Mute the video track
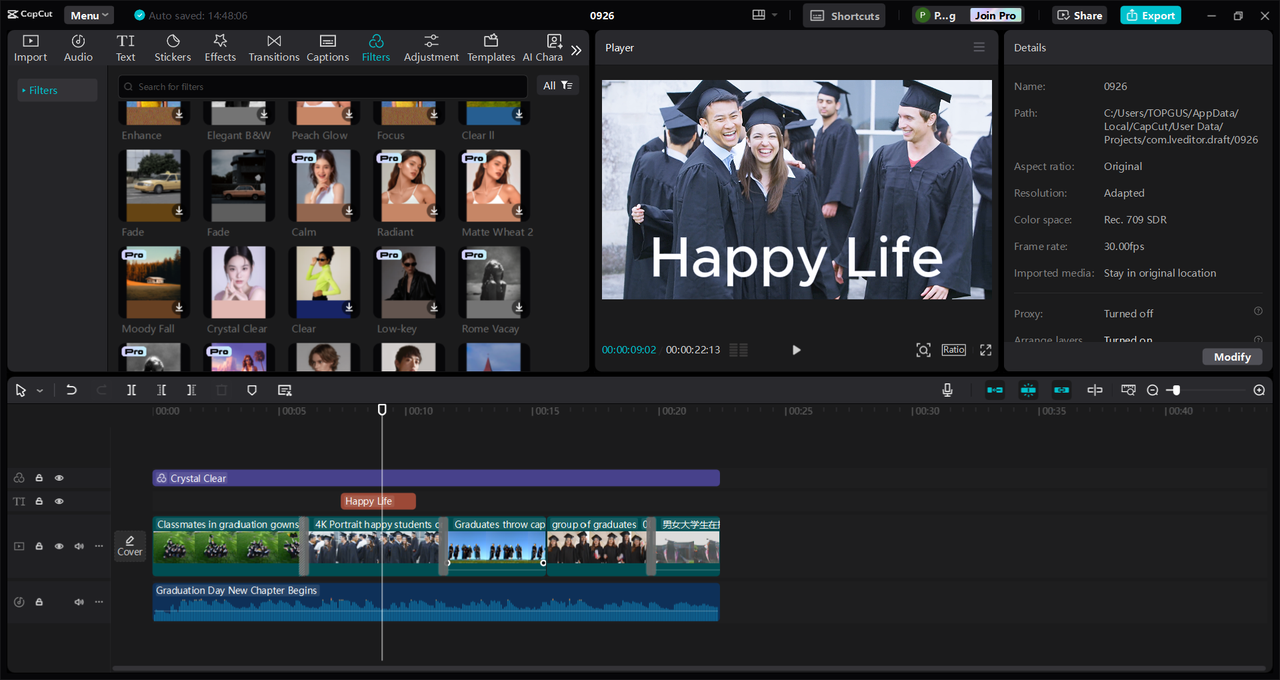This screenshot has width=1280, height=680. (79, 546)
